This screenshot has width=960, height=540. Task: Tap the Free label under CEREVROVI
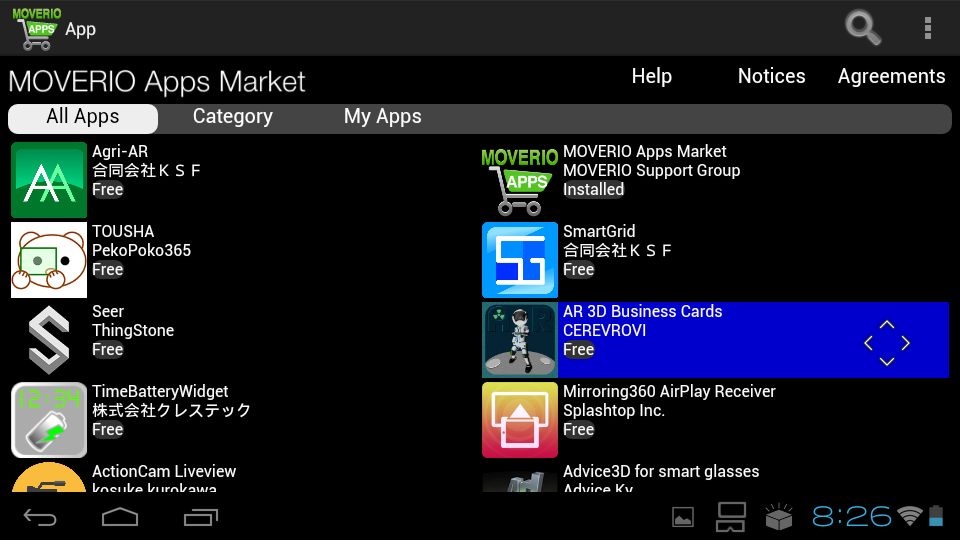(579, 350)
